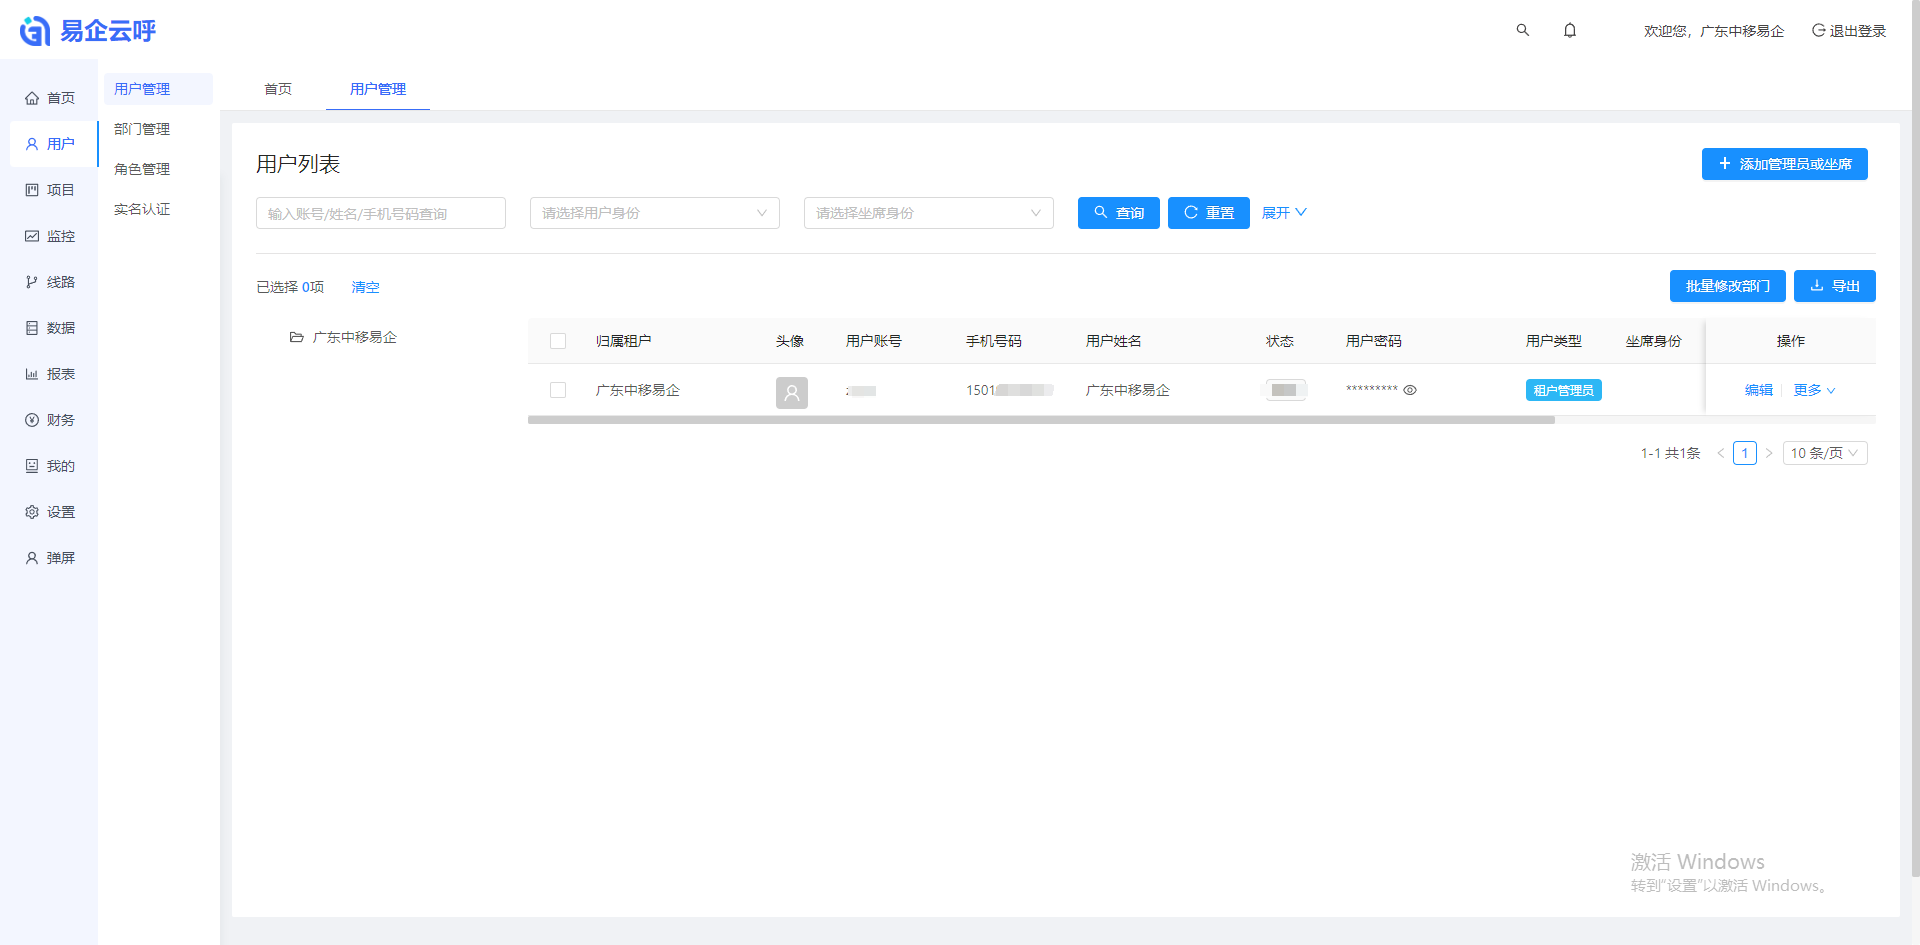Click the 易企云呼 logo icon
The image size is (1920, 945).
pyautogui.click(x=35, y=31)
